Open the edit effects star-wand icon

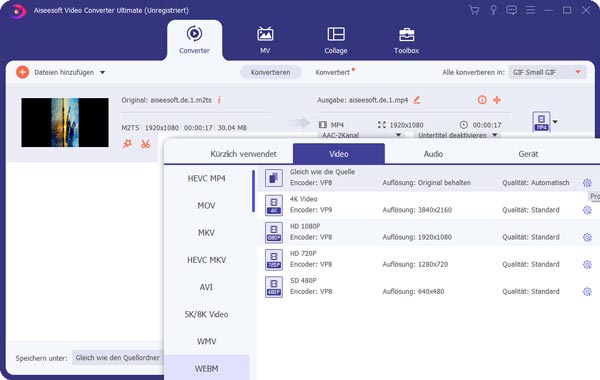tap(127, 144)
